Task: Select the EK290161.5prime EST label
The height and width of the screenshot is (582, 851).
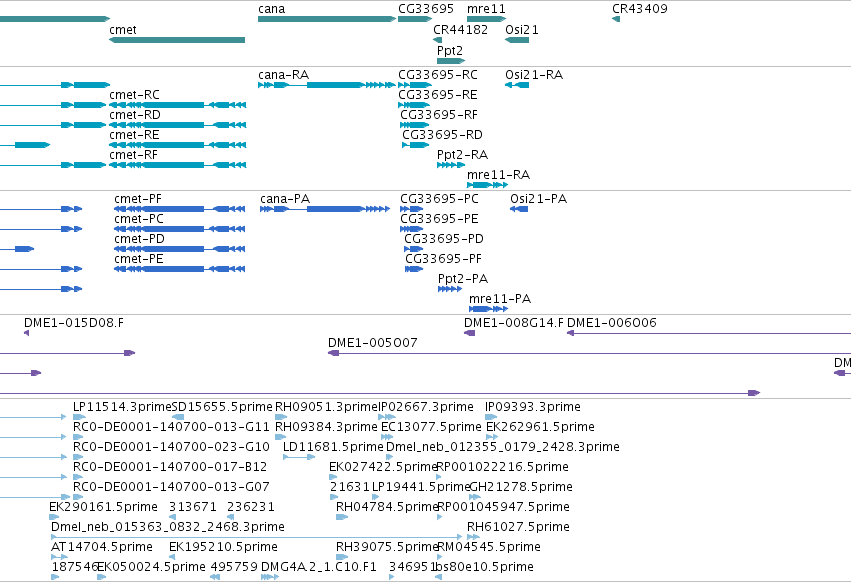Action: tap(104, 508)
